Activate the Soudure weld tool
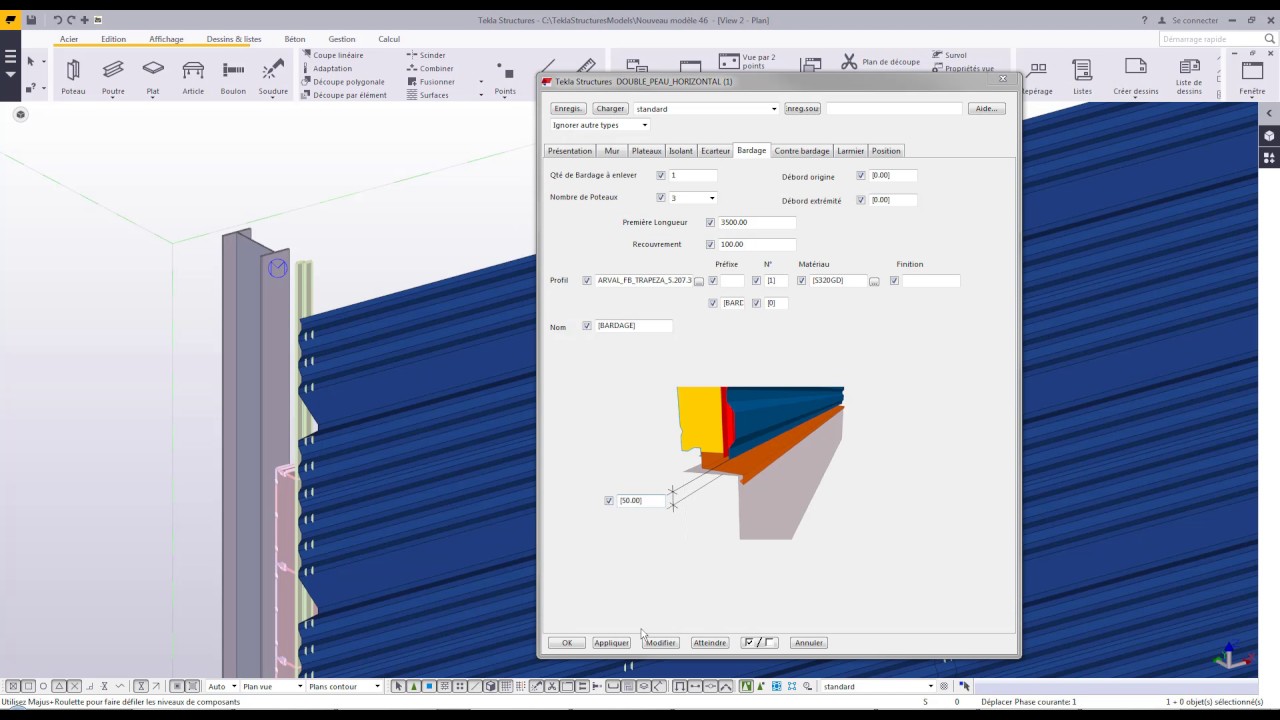1280x720 pixels. coord(273,76)
